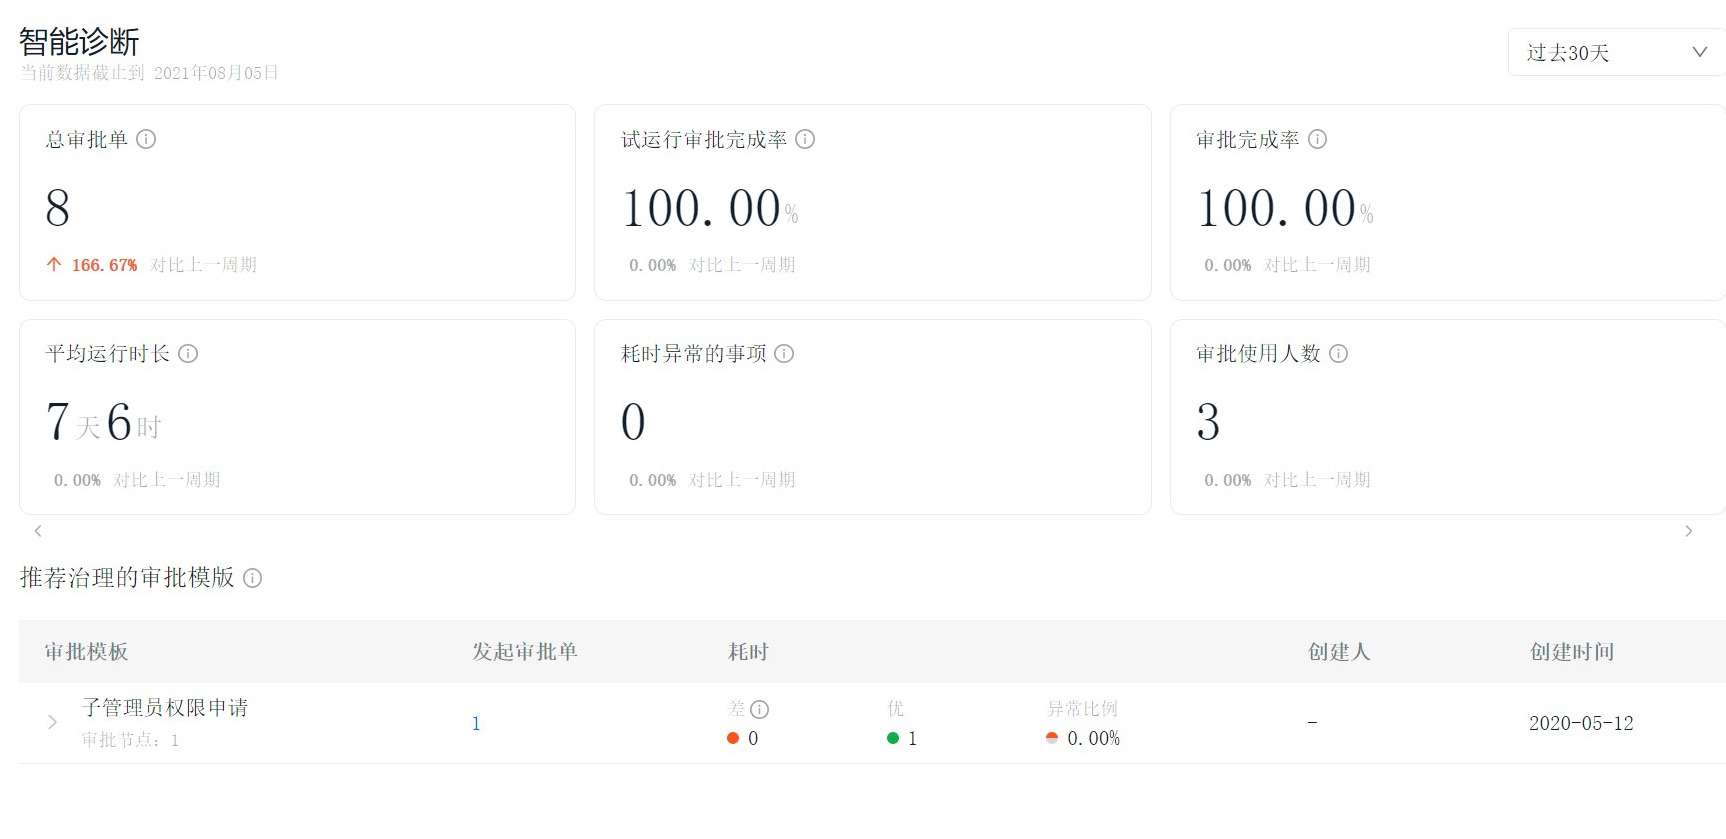1726x839 pixels.
Task: Click the 异常比例 half-red indicator
Action: [1052, 738]
